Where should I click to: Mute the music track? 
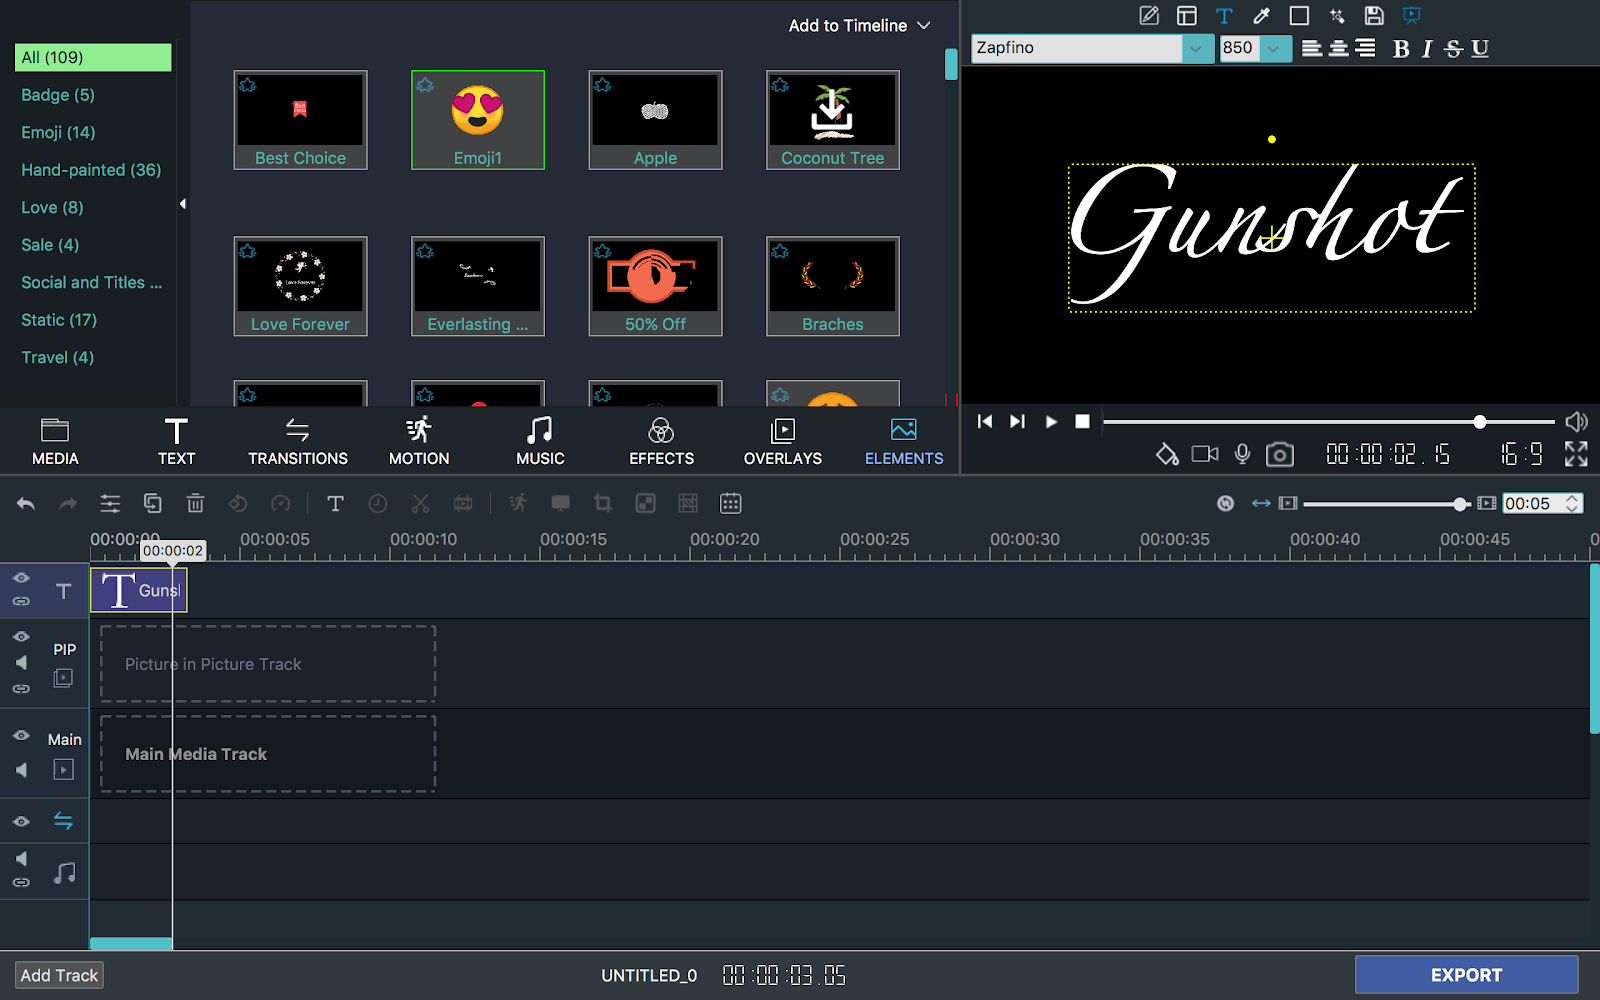(x=21, y=859)
